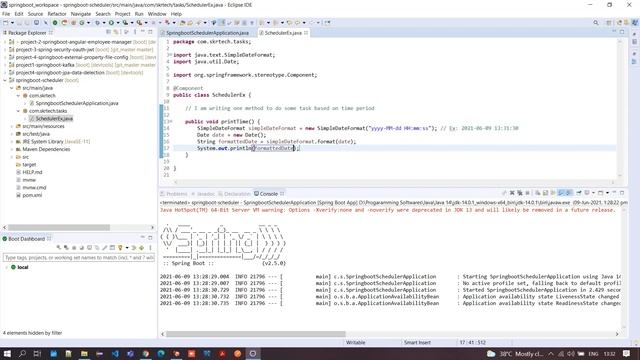Switch to SpringbootSchedulerApplication.java editor tab

click(207, 33)
